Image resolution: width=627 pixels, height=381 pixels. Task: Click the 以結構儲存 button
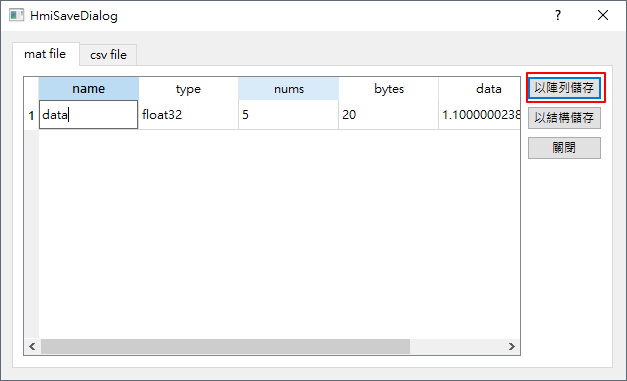pos(564,118)
